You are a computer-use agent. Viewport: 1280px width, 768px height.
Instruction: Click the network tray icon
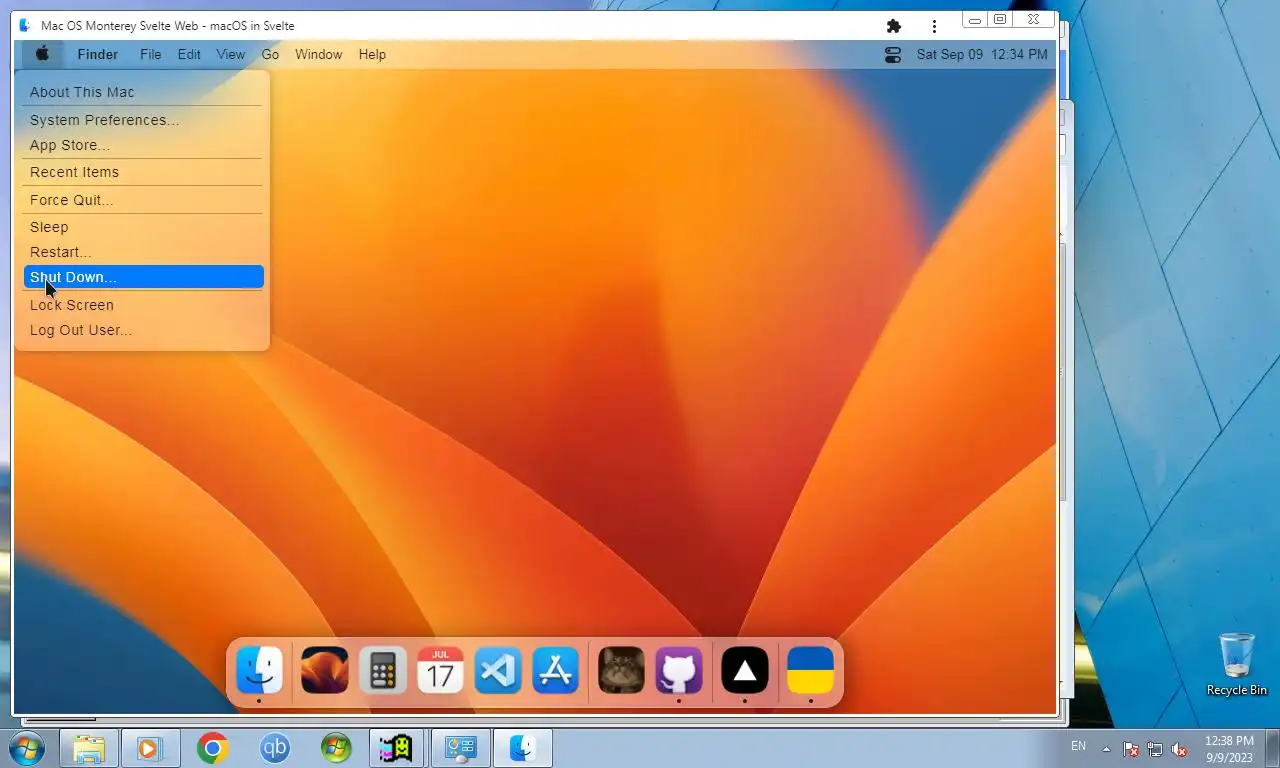pos(1155,749)
